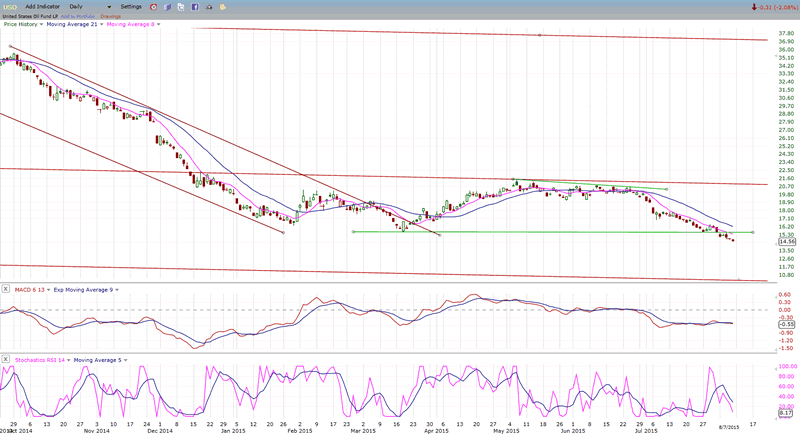Close the Stochastics RSI panel
This screenshot has height=434, width=800.
[x=5, y=359]
